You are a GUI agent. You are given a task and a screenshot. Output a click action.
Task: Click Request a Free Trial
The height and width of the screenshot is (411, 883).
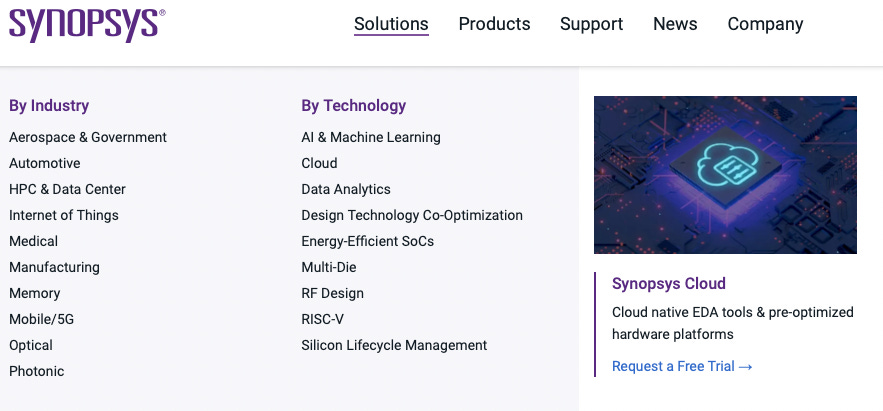[x=682, y=367]
